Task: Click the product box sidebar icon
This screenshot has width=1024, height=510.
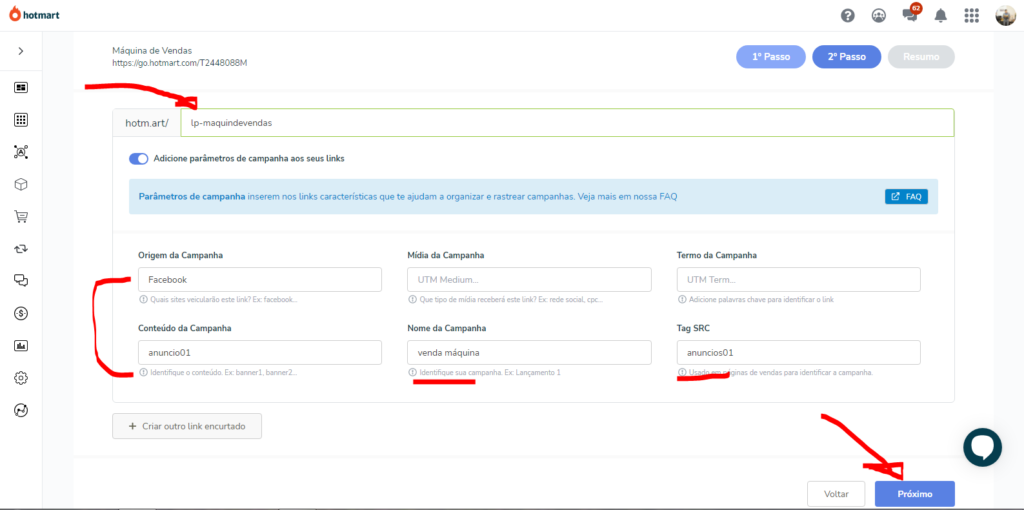Action: pyautogui.click(x=21, y=184)
